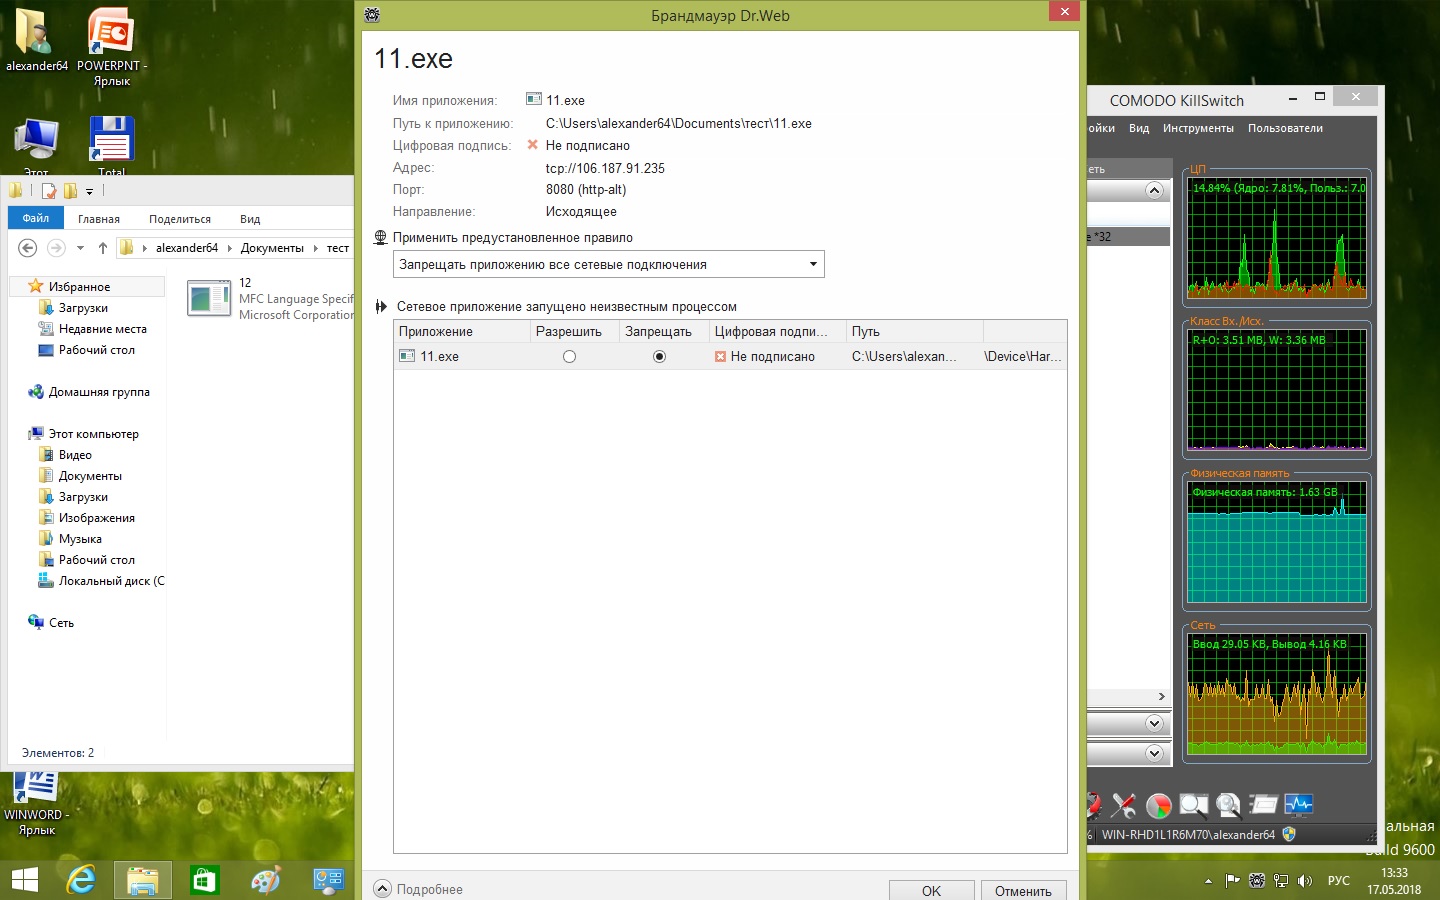
Task: Click the file search magnifier icon in KillSwitch
Action: tap(1229, 805)
